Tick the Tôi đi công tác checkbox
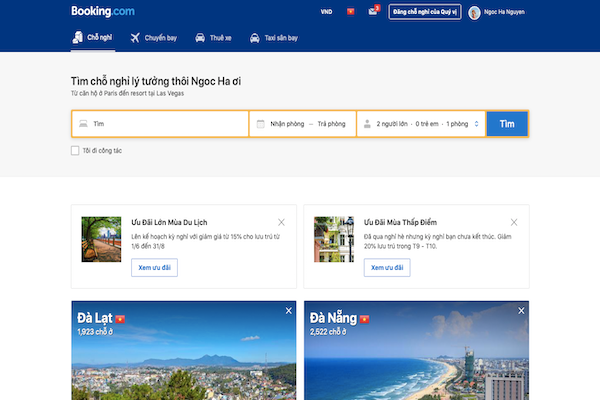 tap(75, 150)
